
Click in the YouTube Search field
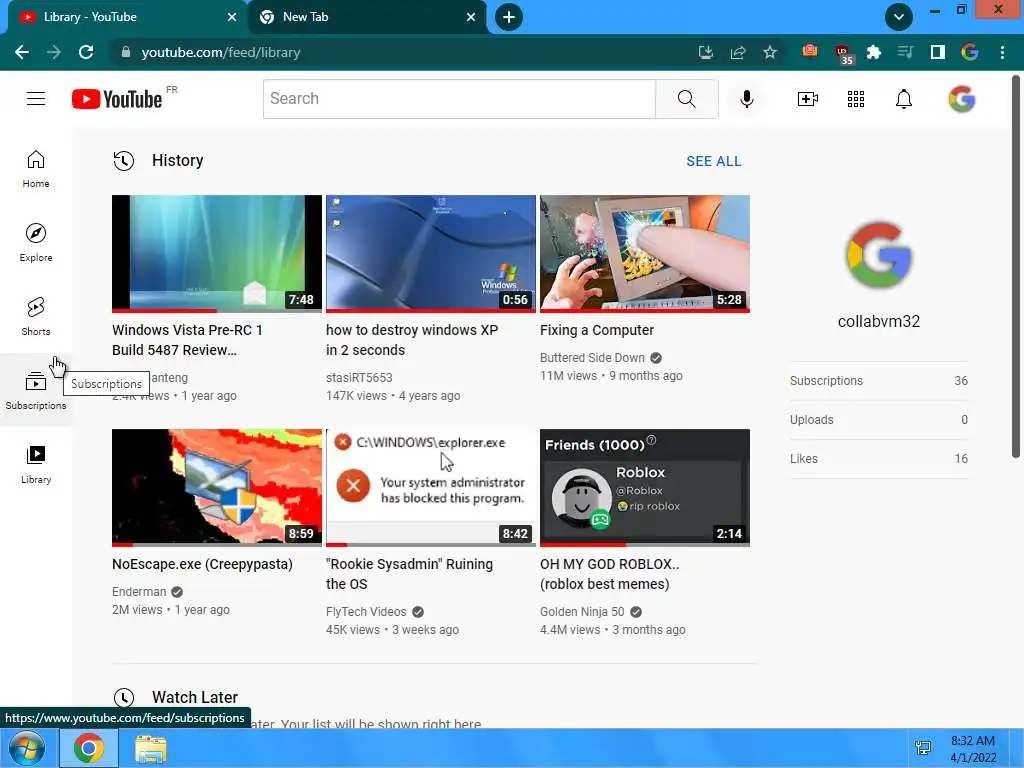point(459,99)
